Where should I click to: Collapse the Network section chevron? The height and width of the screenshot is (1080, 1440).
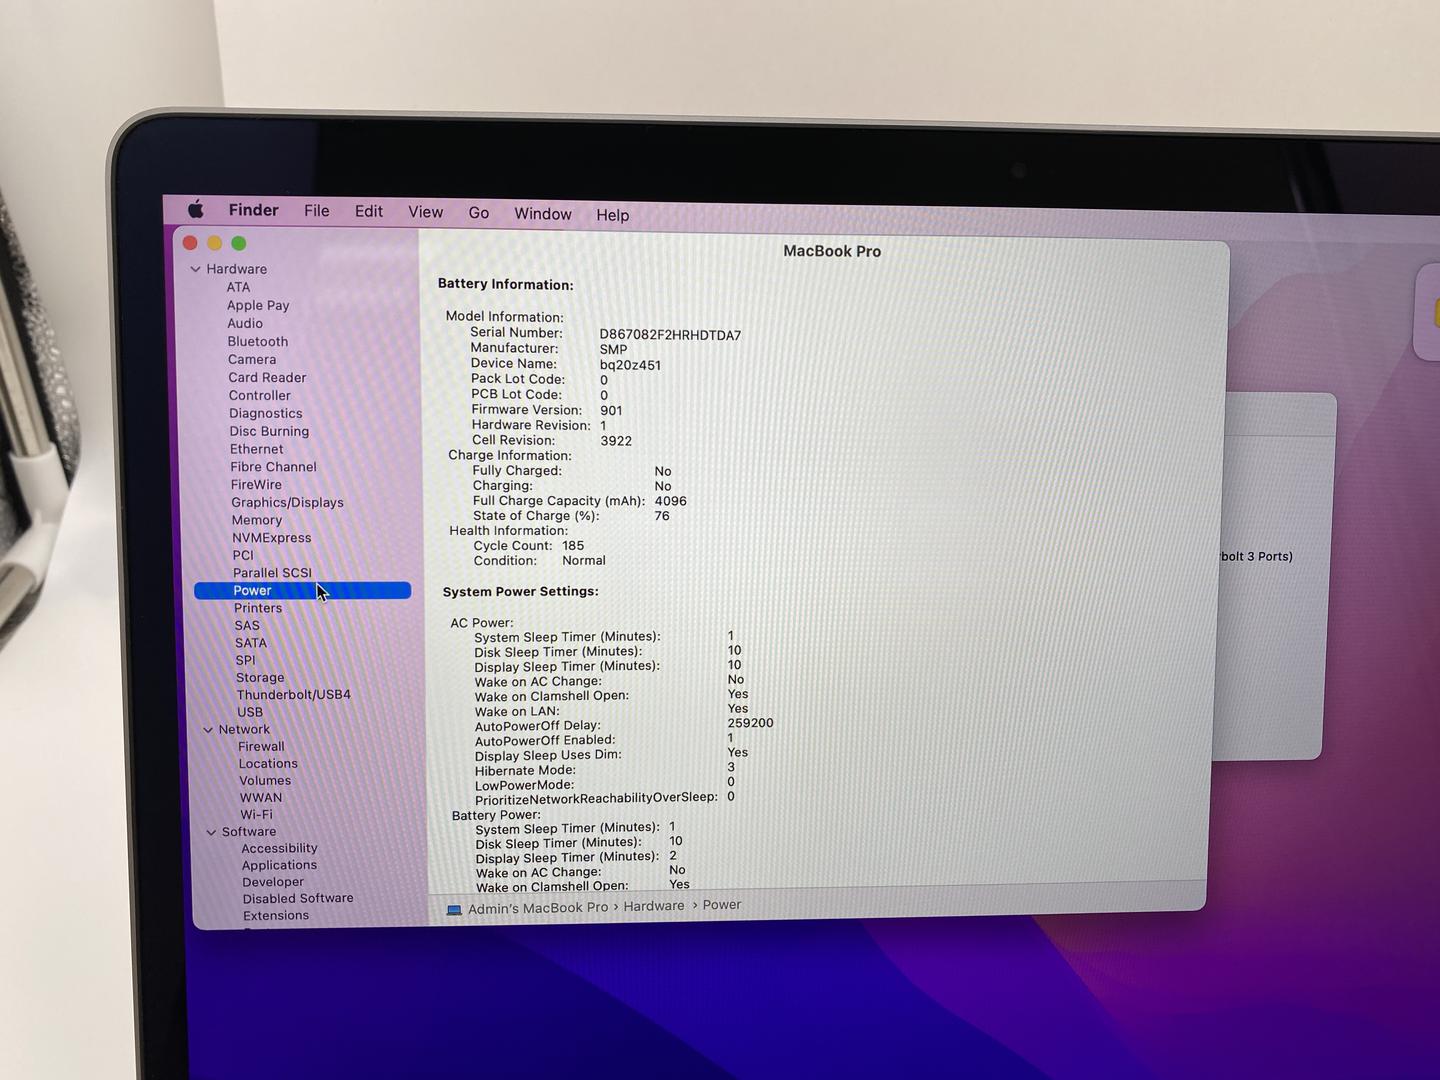(x=208, y=730)
